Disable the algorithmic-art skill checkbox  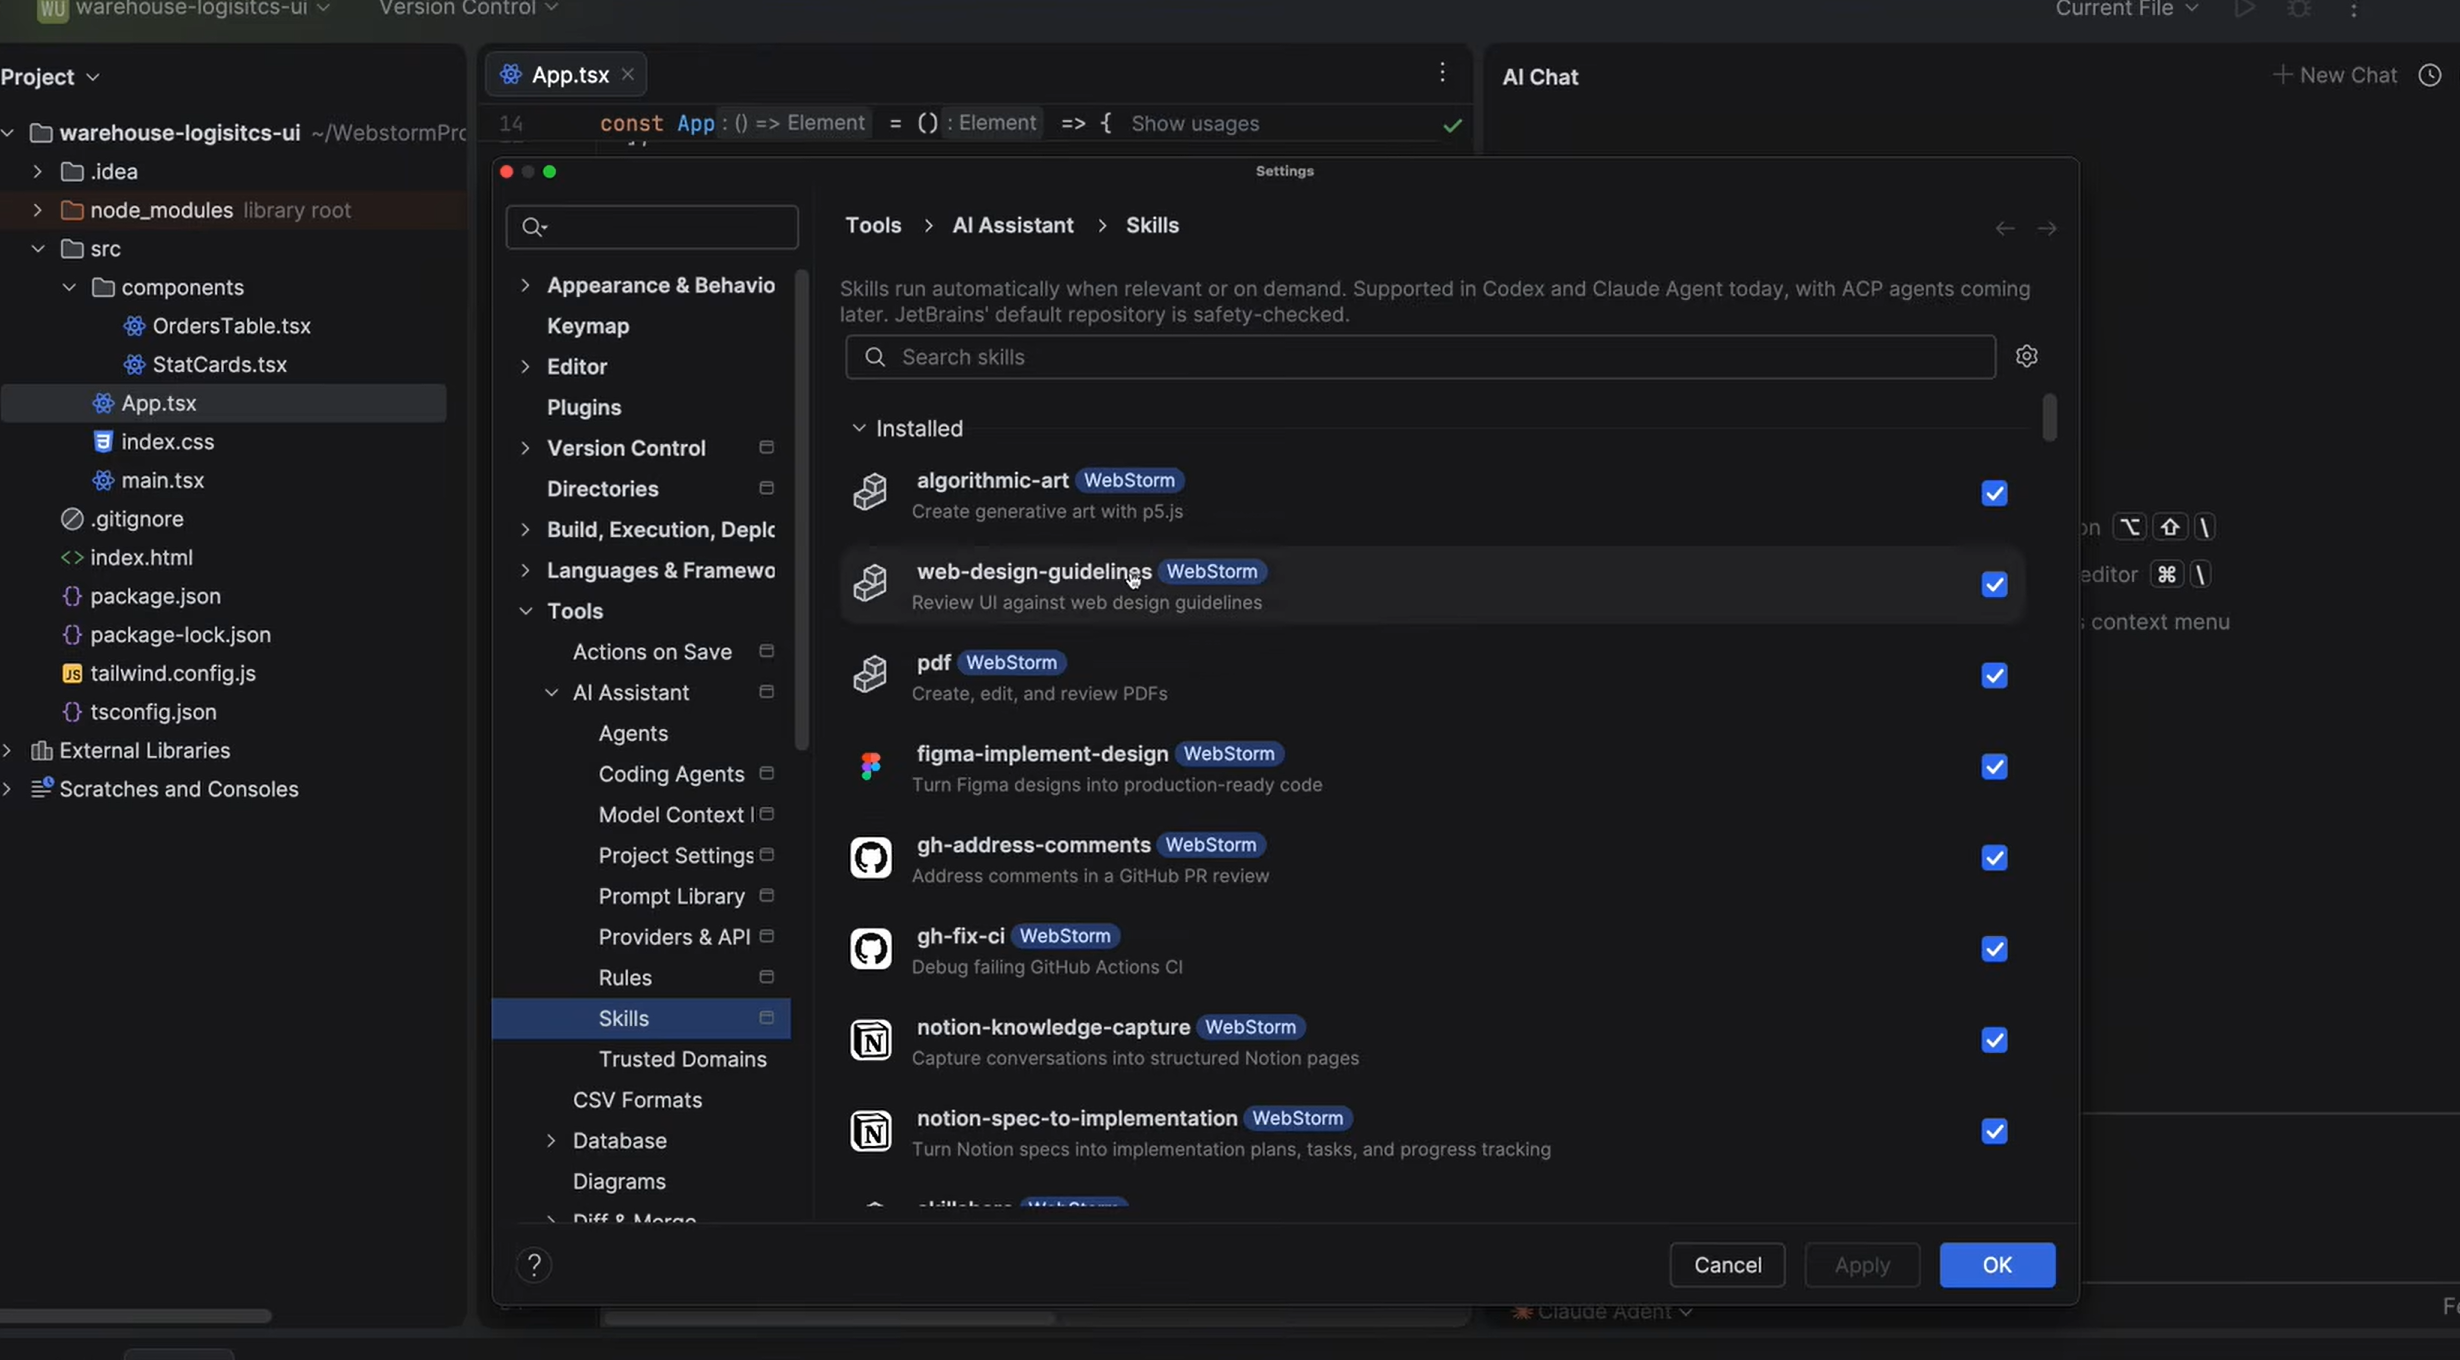click(1994, 493)
